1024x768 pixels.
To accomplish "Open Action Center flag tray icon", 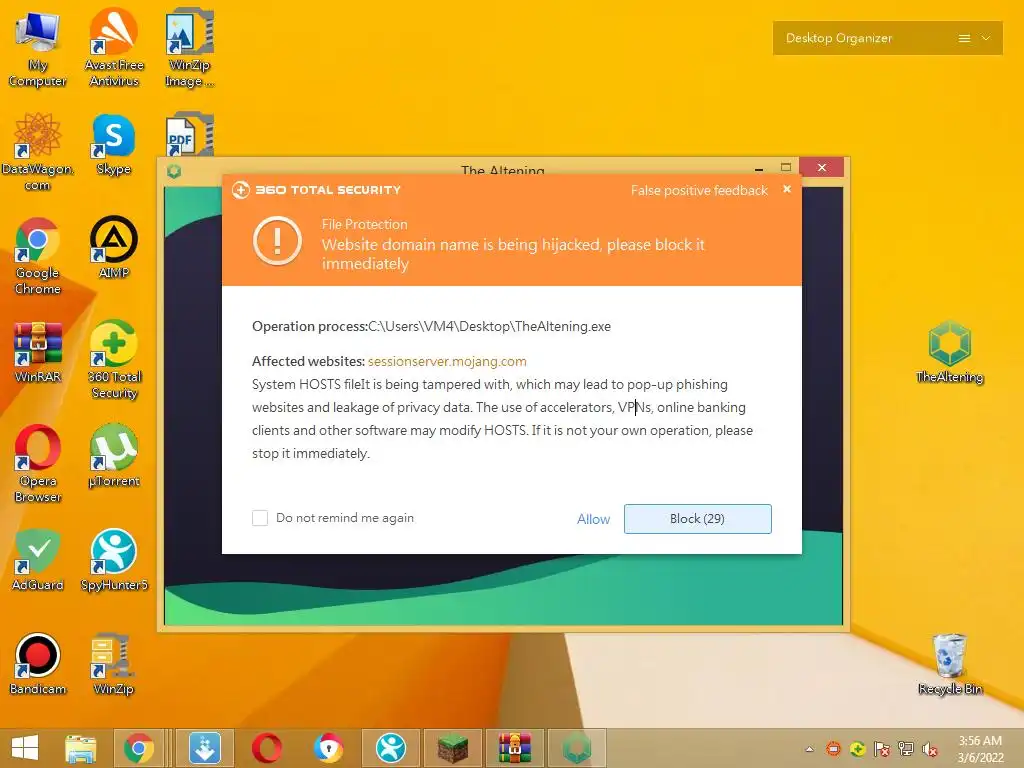I will [x=882, y=749].
